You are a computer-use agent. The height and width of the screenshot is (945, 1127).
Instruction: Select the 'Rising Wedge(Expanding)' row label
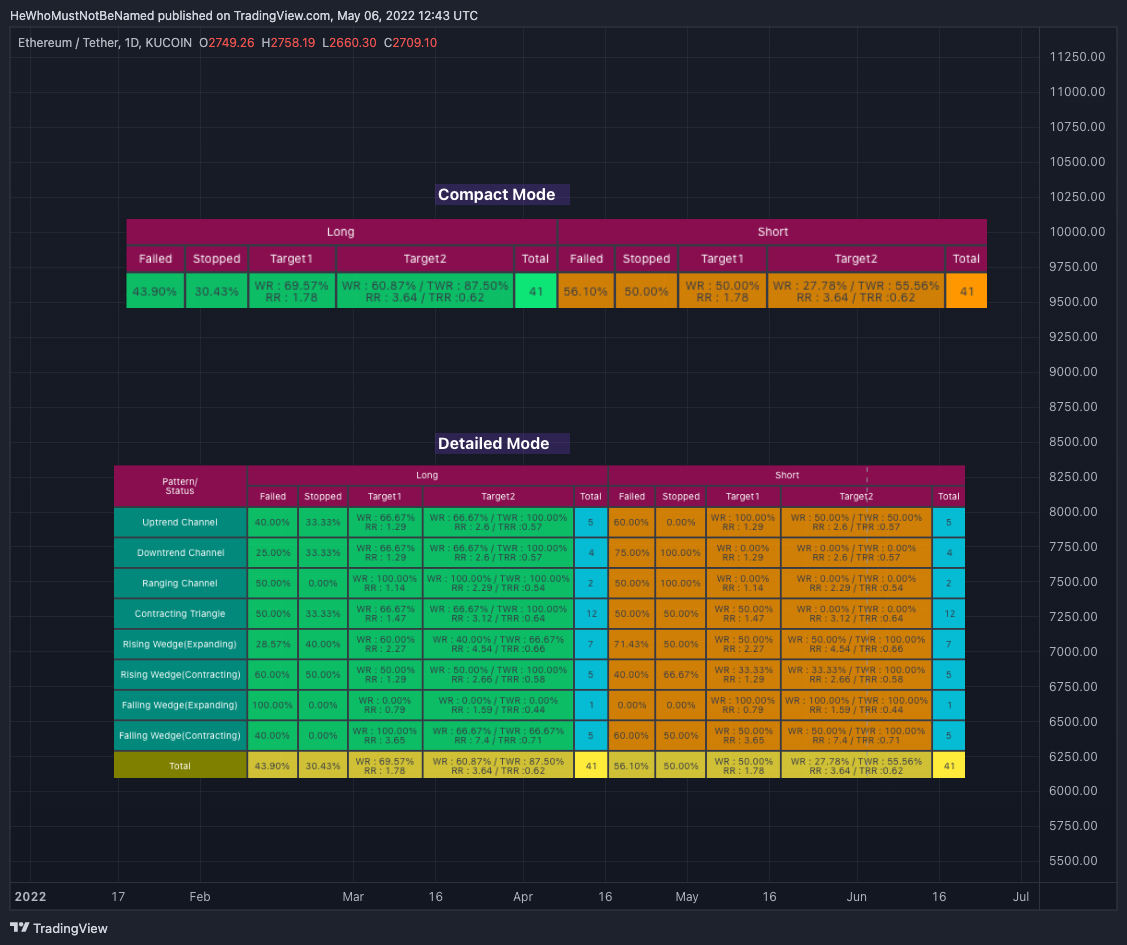pyautogui.click(x=180, y=645)
